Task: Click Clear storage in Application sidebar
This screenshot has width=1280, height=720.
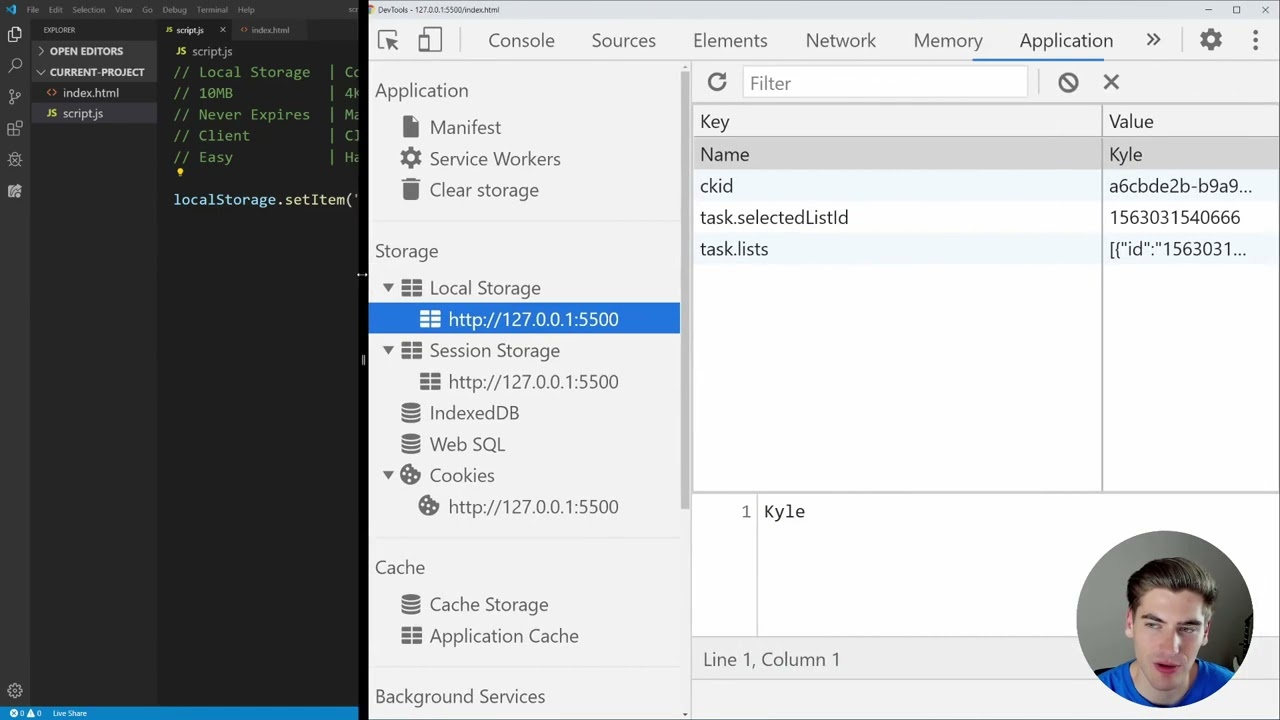Action: [x=483, y=190]
